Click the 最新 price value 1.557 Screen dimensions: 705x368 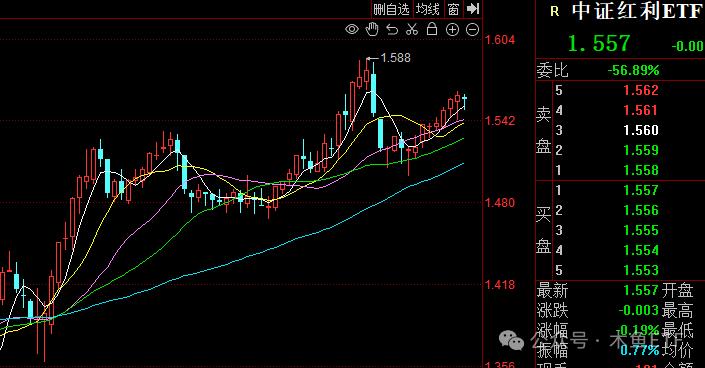641,291
